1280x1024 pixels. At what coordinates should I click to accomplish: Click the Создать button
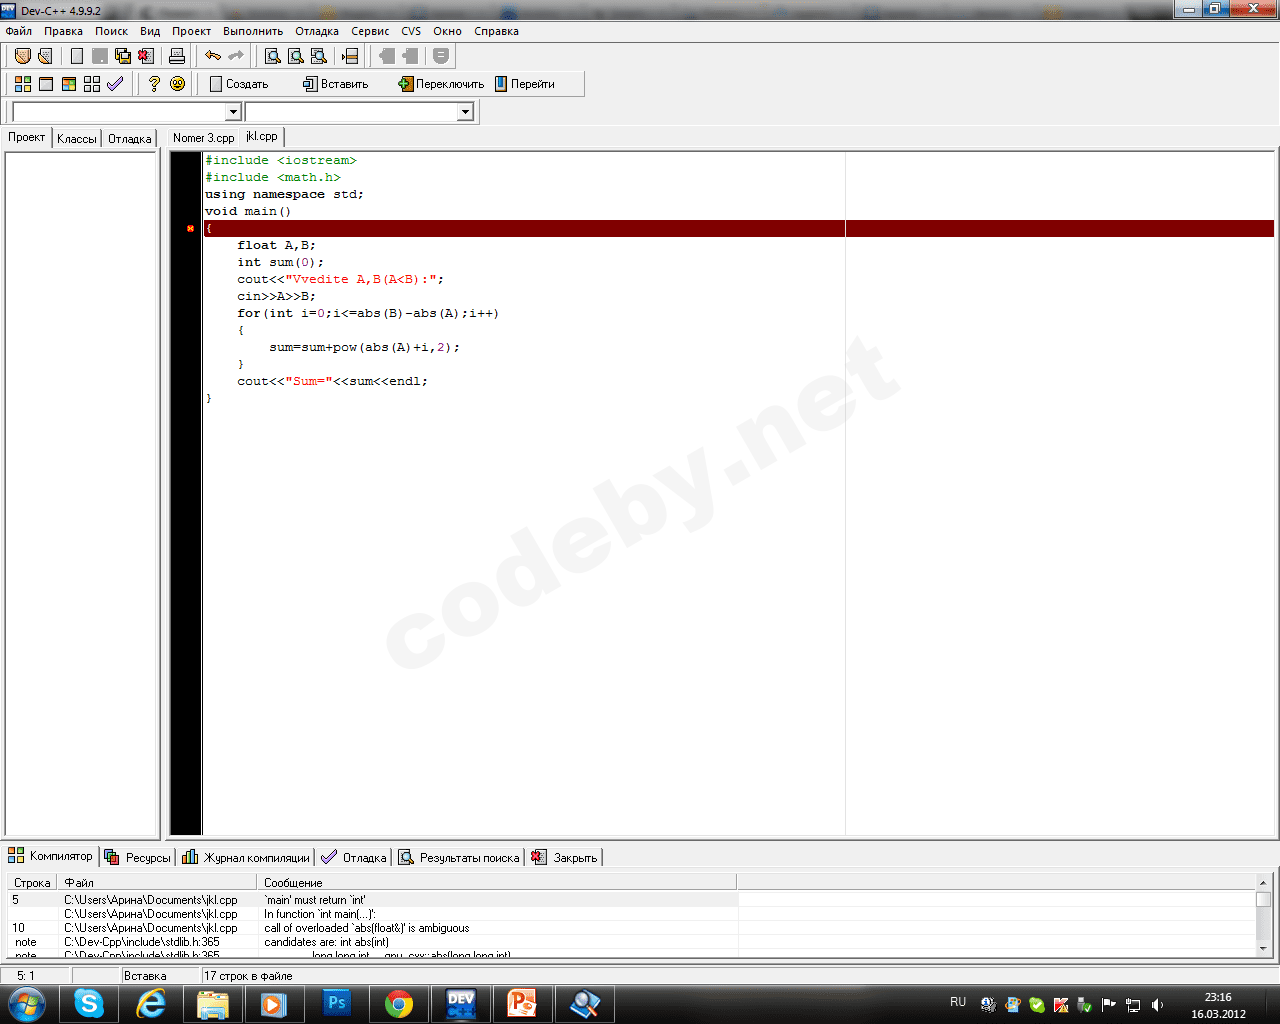(238, 84)
